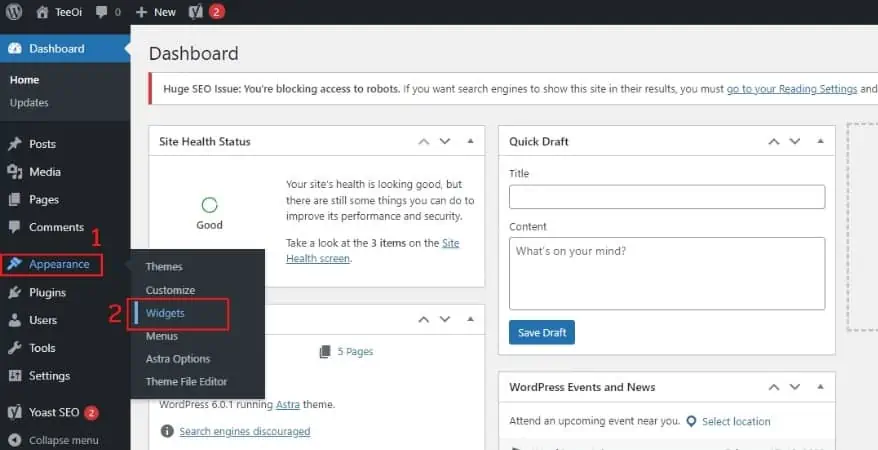Click the Users person icon
Screen dimensions: 878x450
(x=15, y=320)
